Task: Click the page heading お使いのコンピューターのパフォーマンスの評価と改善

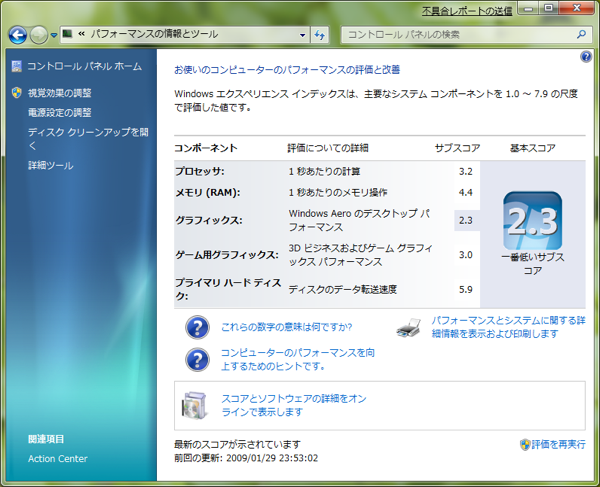Action: 287,70
